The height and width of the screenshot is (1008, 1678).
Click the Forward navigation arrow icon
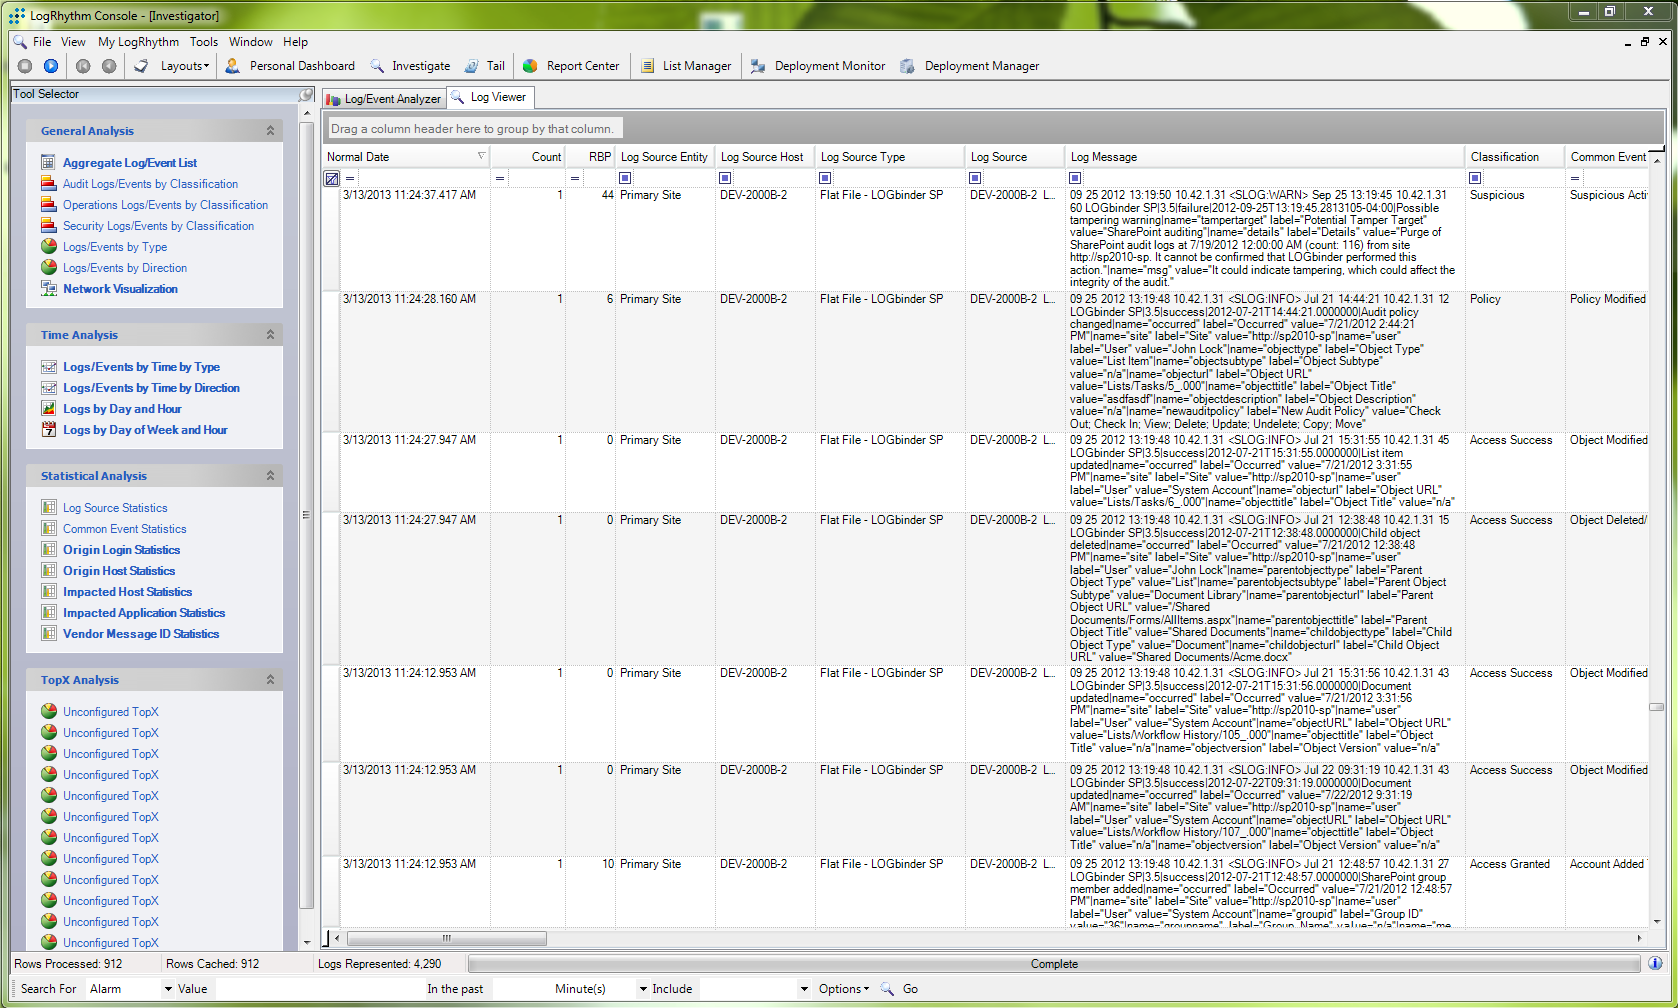pos(109,66)
